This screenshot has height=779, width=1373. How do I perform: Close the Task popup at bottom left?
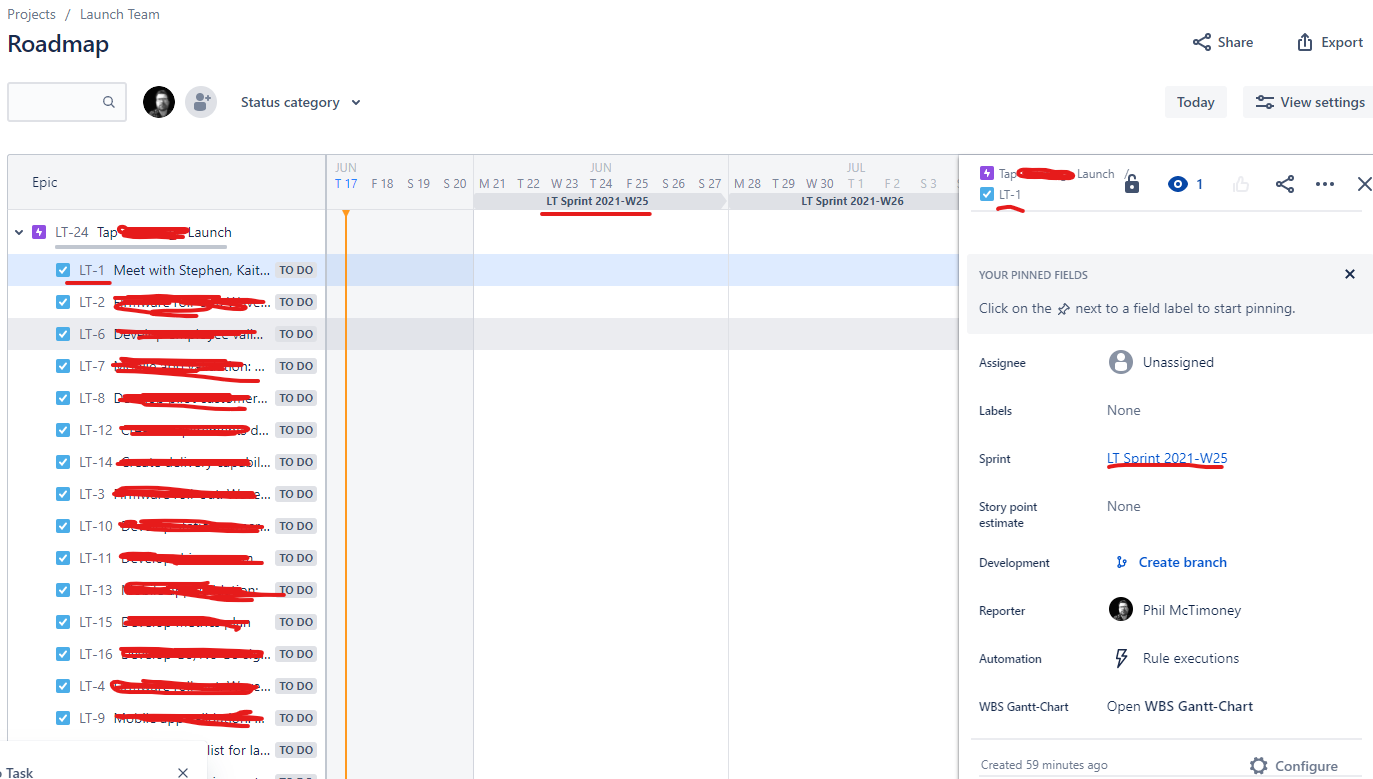(x=183, y=772)
